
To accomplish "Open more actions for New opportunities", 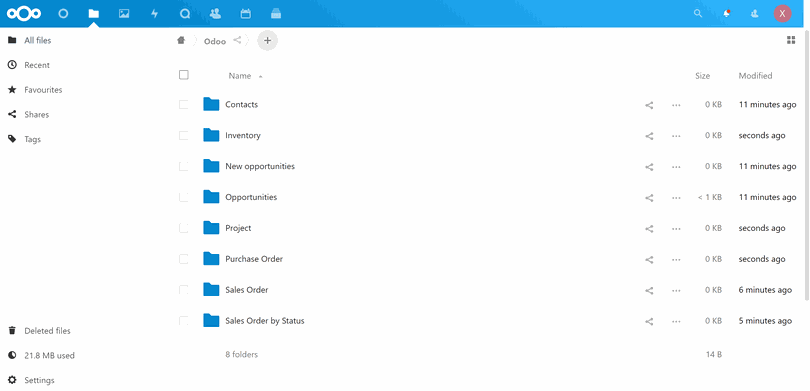I will tap(676, 167).
